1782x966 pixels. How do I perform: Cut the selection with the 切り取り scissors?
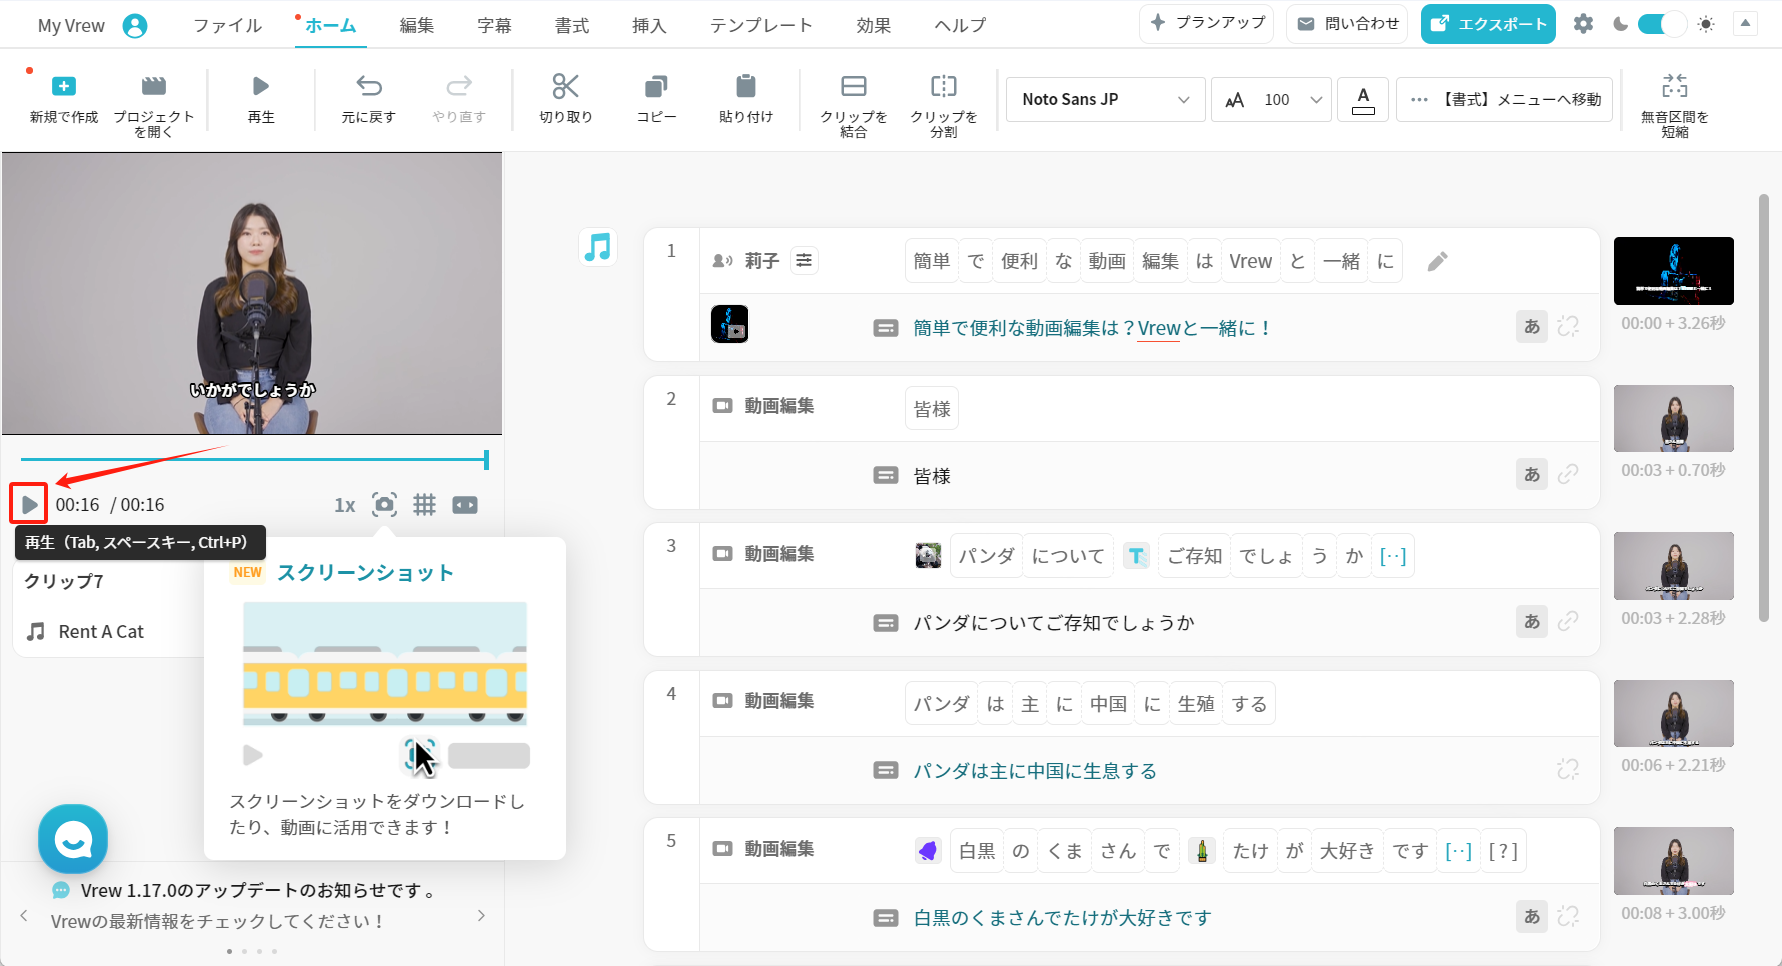[x=565, y=100]
